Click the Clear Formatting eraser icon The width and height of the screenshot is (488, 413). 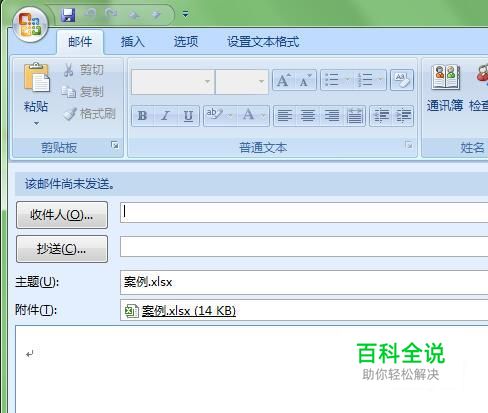coord(402,80)
